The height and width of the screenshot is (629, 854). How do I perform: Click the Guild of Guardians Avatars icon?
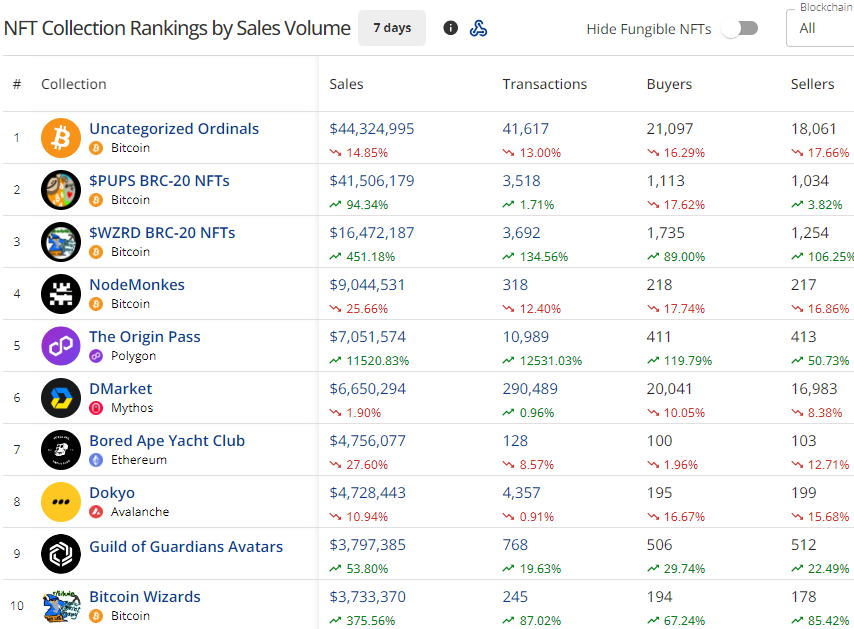pos(61,554)
